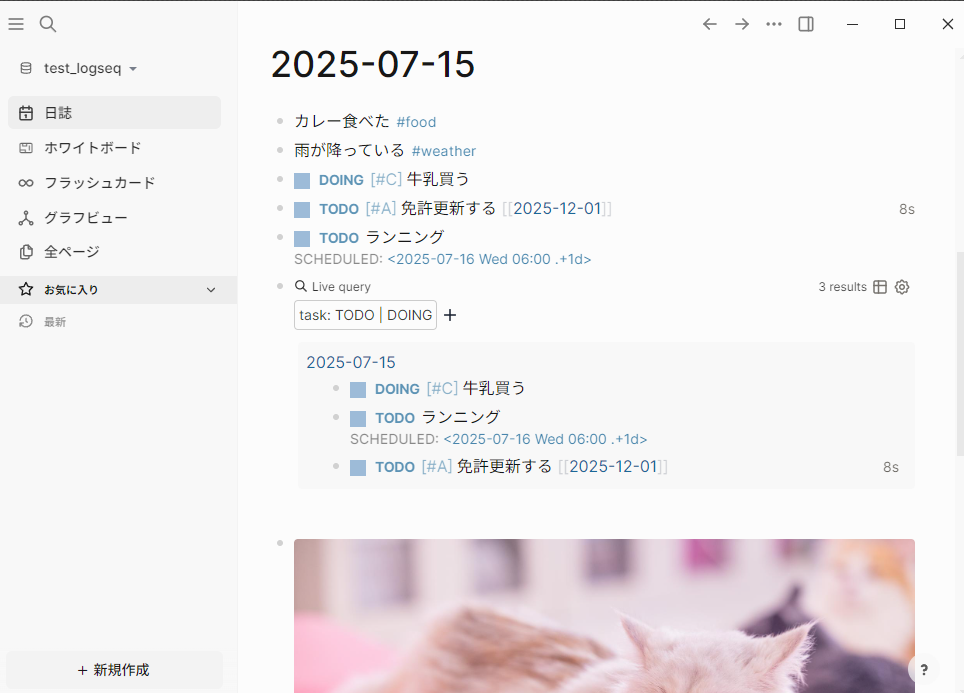Check the TODO ランニング task in journal
964x693 pixels.
tap(302, 239)
